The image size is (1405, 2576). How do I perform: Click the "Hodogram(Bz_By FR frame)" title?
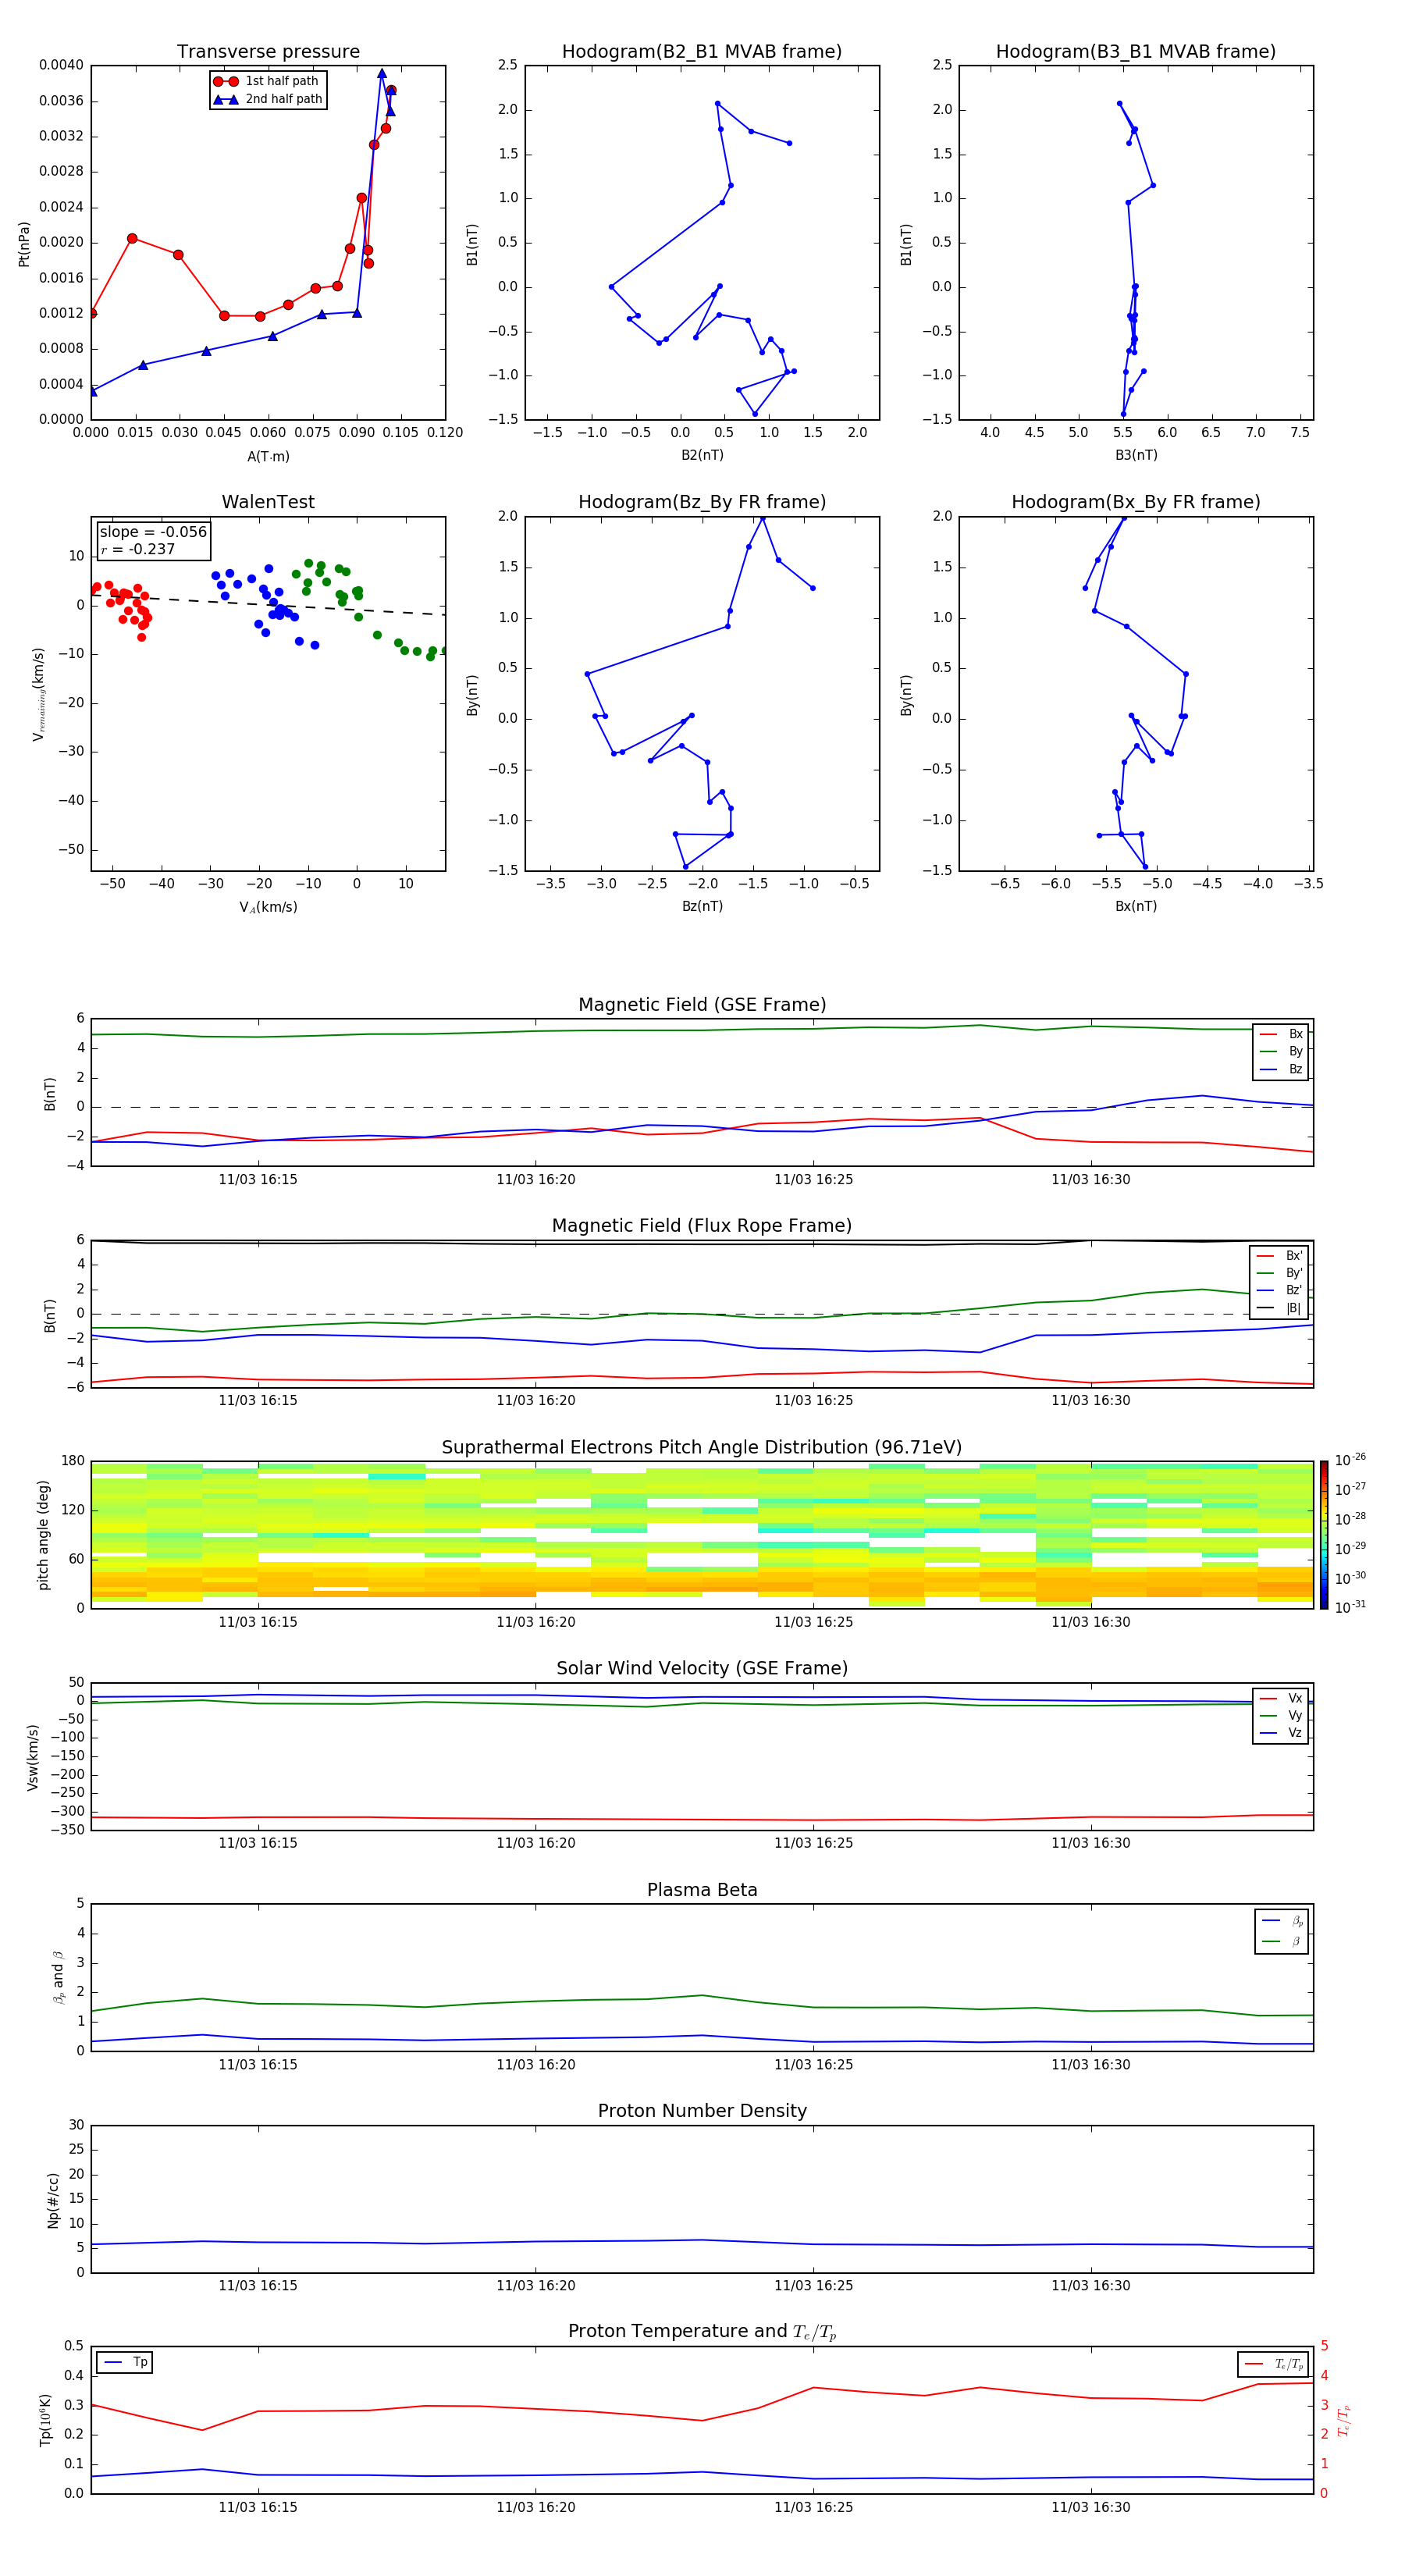702,502
